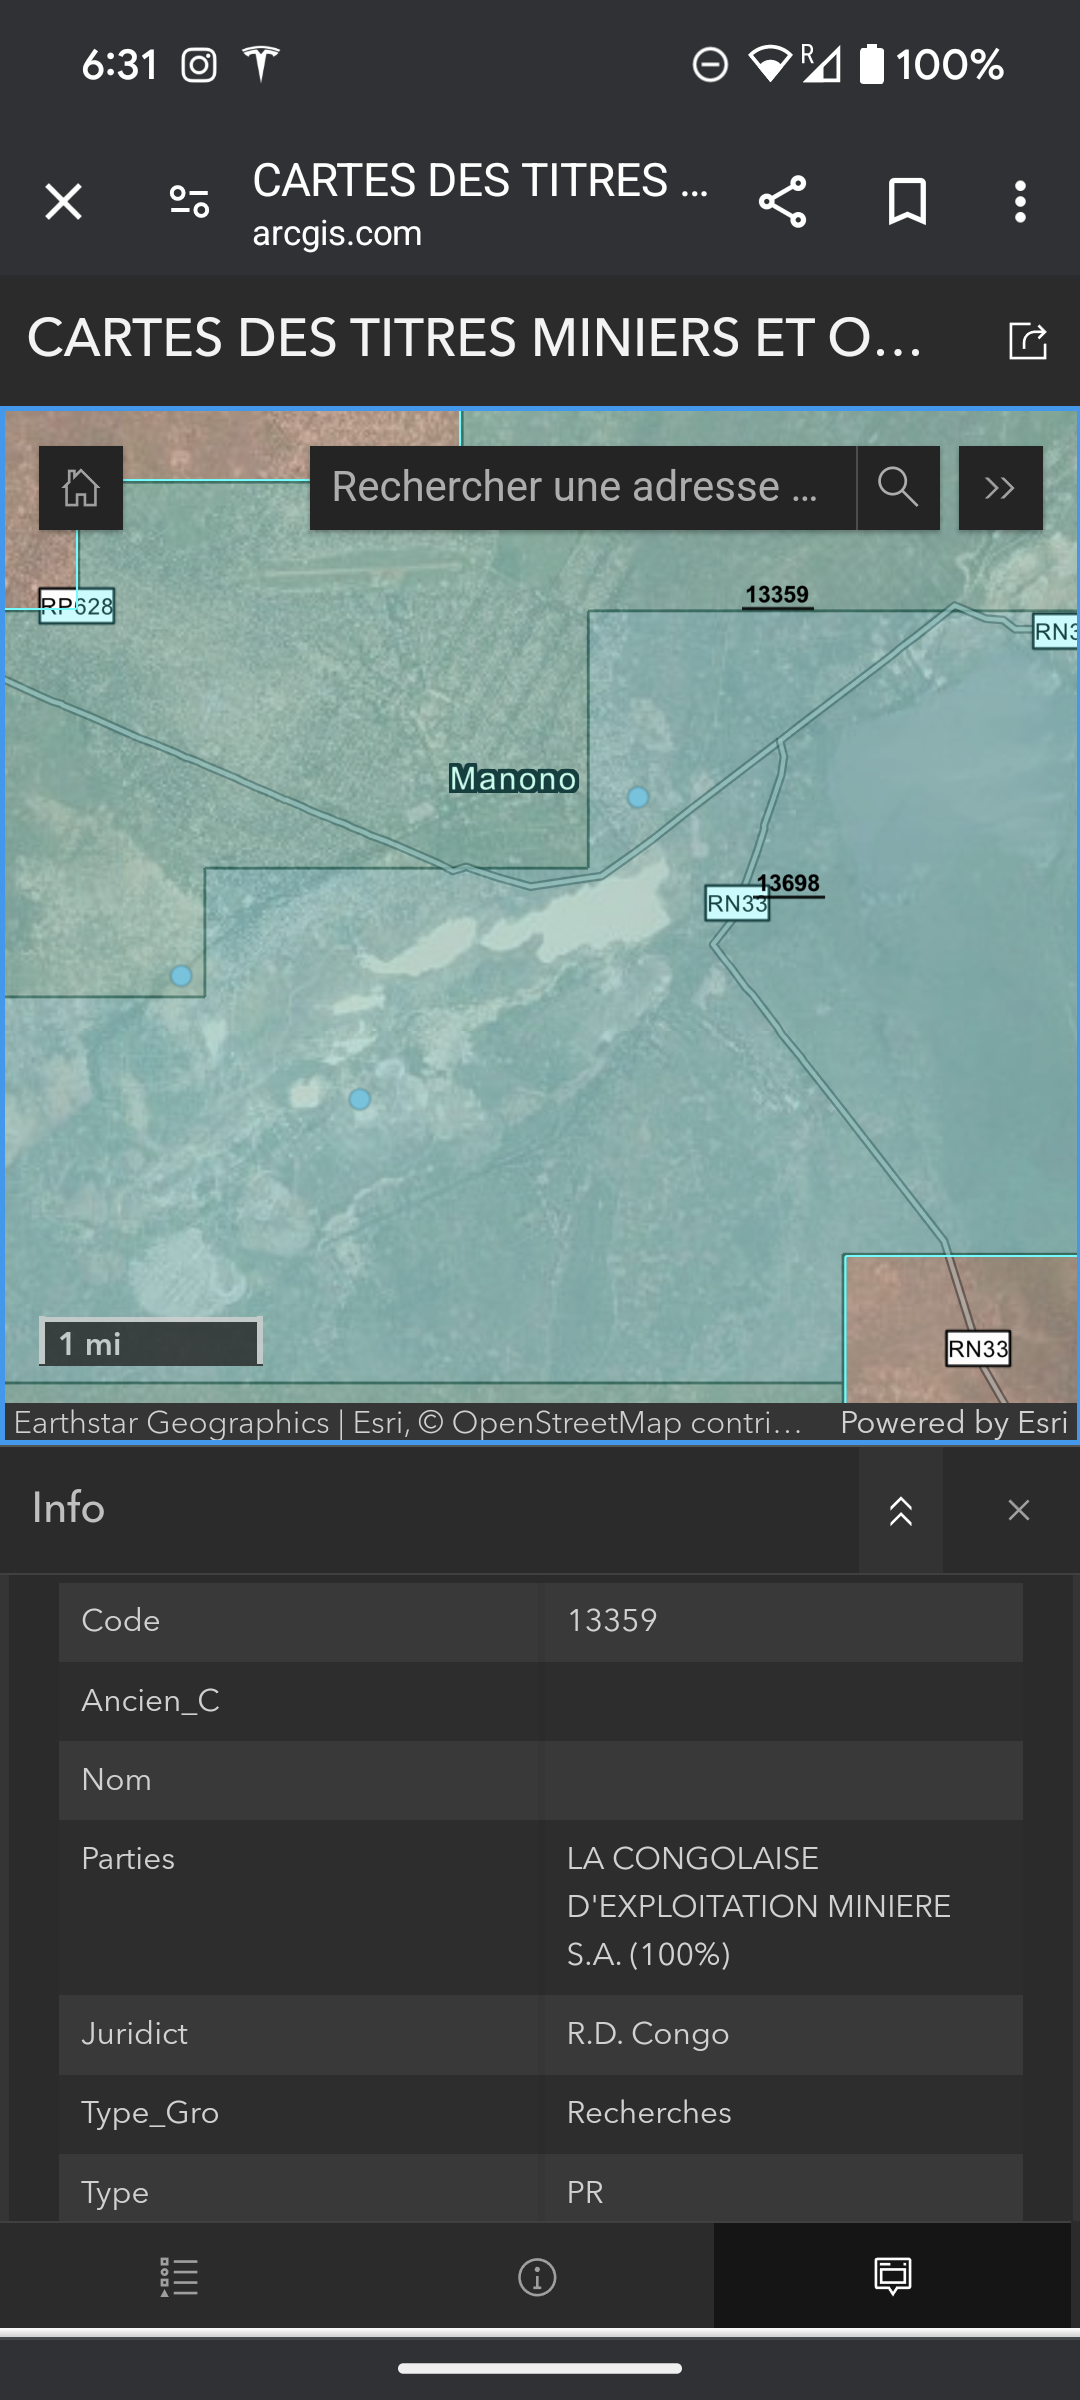Switch to the legend list tab
This screenshot has width=1080, height=2400.
[179, 2277]
